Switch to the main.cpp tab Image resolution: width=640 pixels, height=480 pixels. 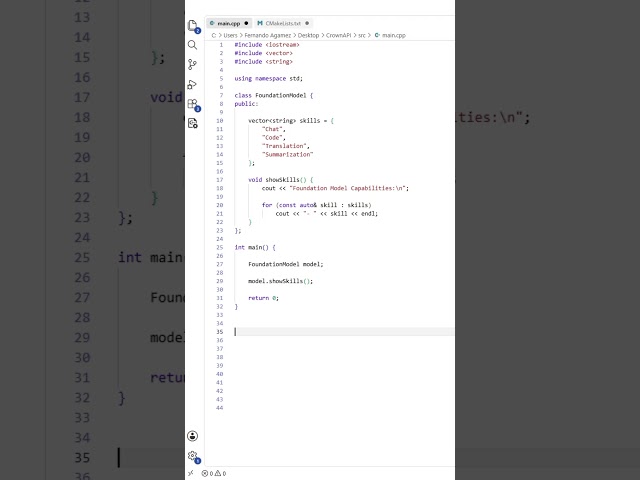click(229, 23)
